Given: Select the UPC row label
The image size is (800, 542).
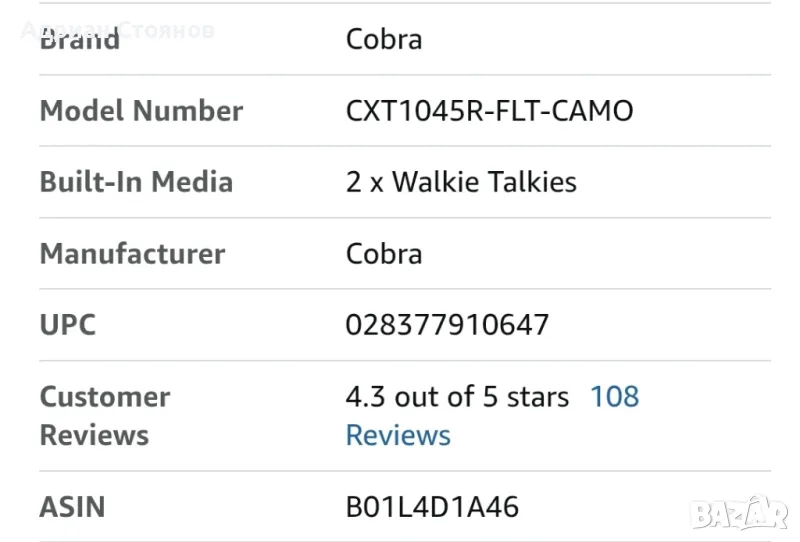Looking at the screenshot, I should pyautogui.click(x=68, y=325).
